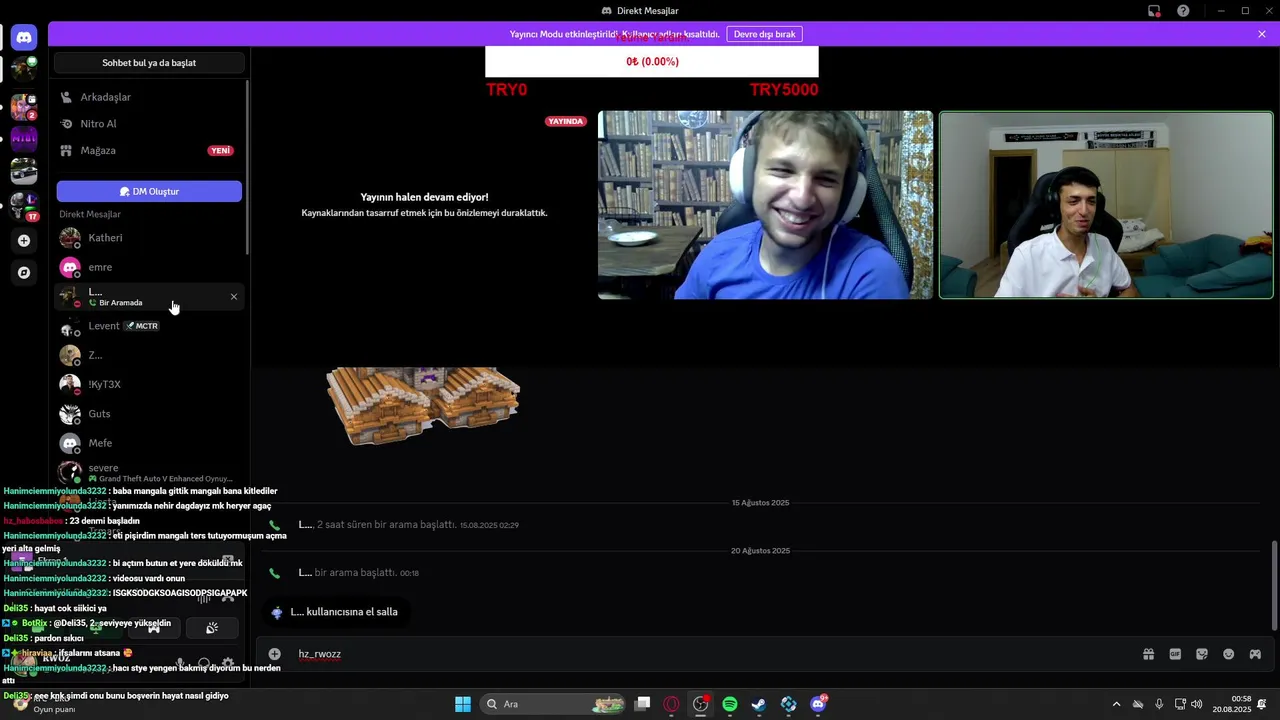
Task: Open GIF picker icon
Action: pyautogui.click(x=1175, y=654)
